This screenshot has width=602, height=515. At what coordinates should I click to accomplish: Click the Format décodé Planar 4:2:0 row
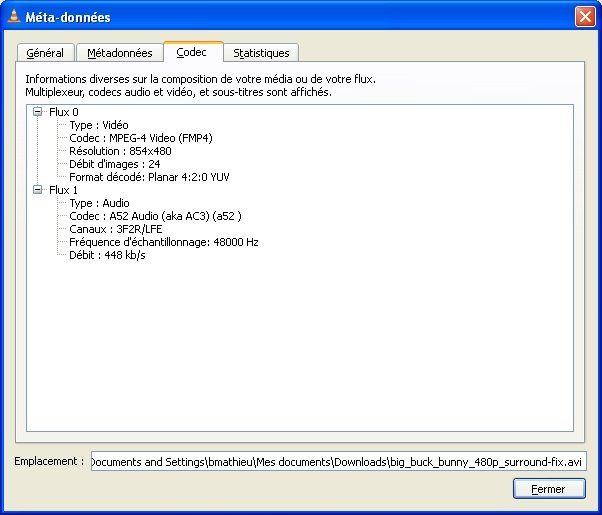coord(150,177)
